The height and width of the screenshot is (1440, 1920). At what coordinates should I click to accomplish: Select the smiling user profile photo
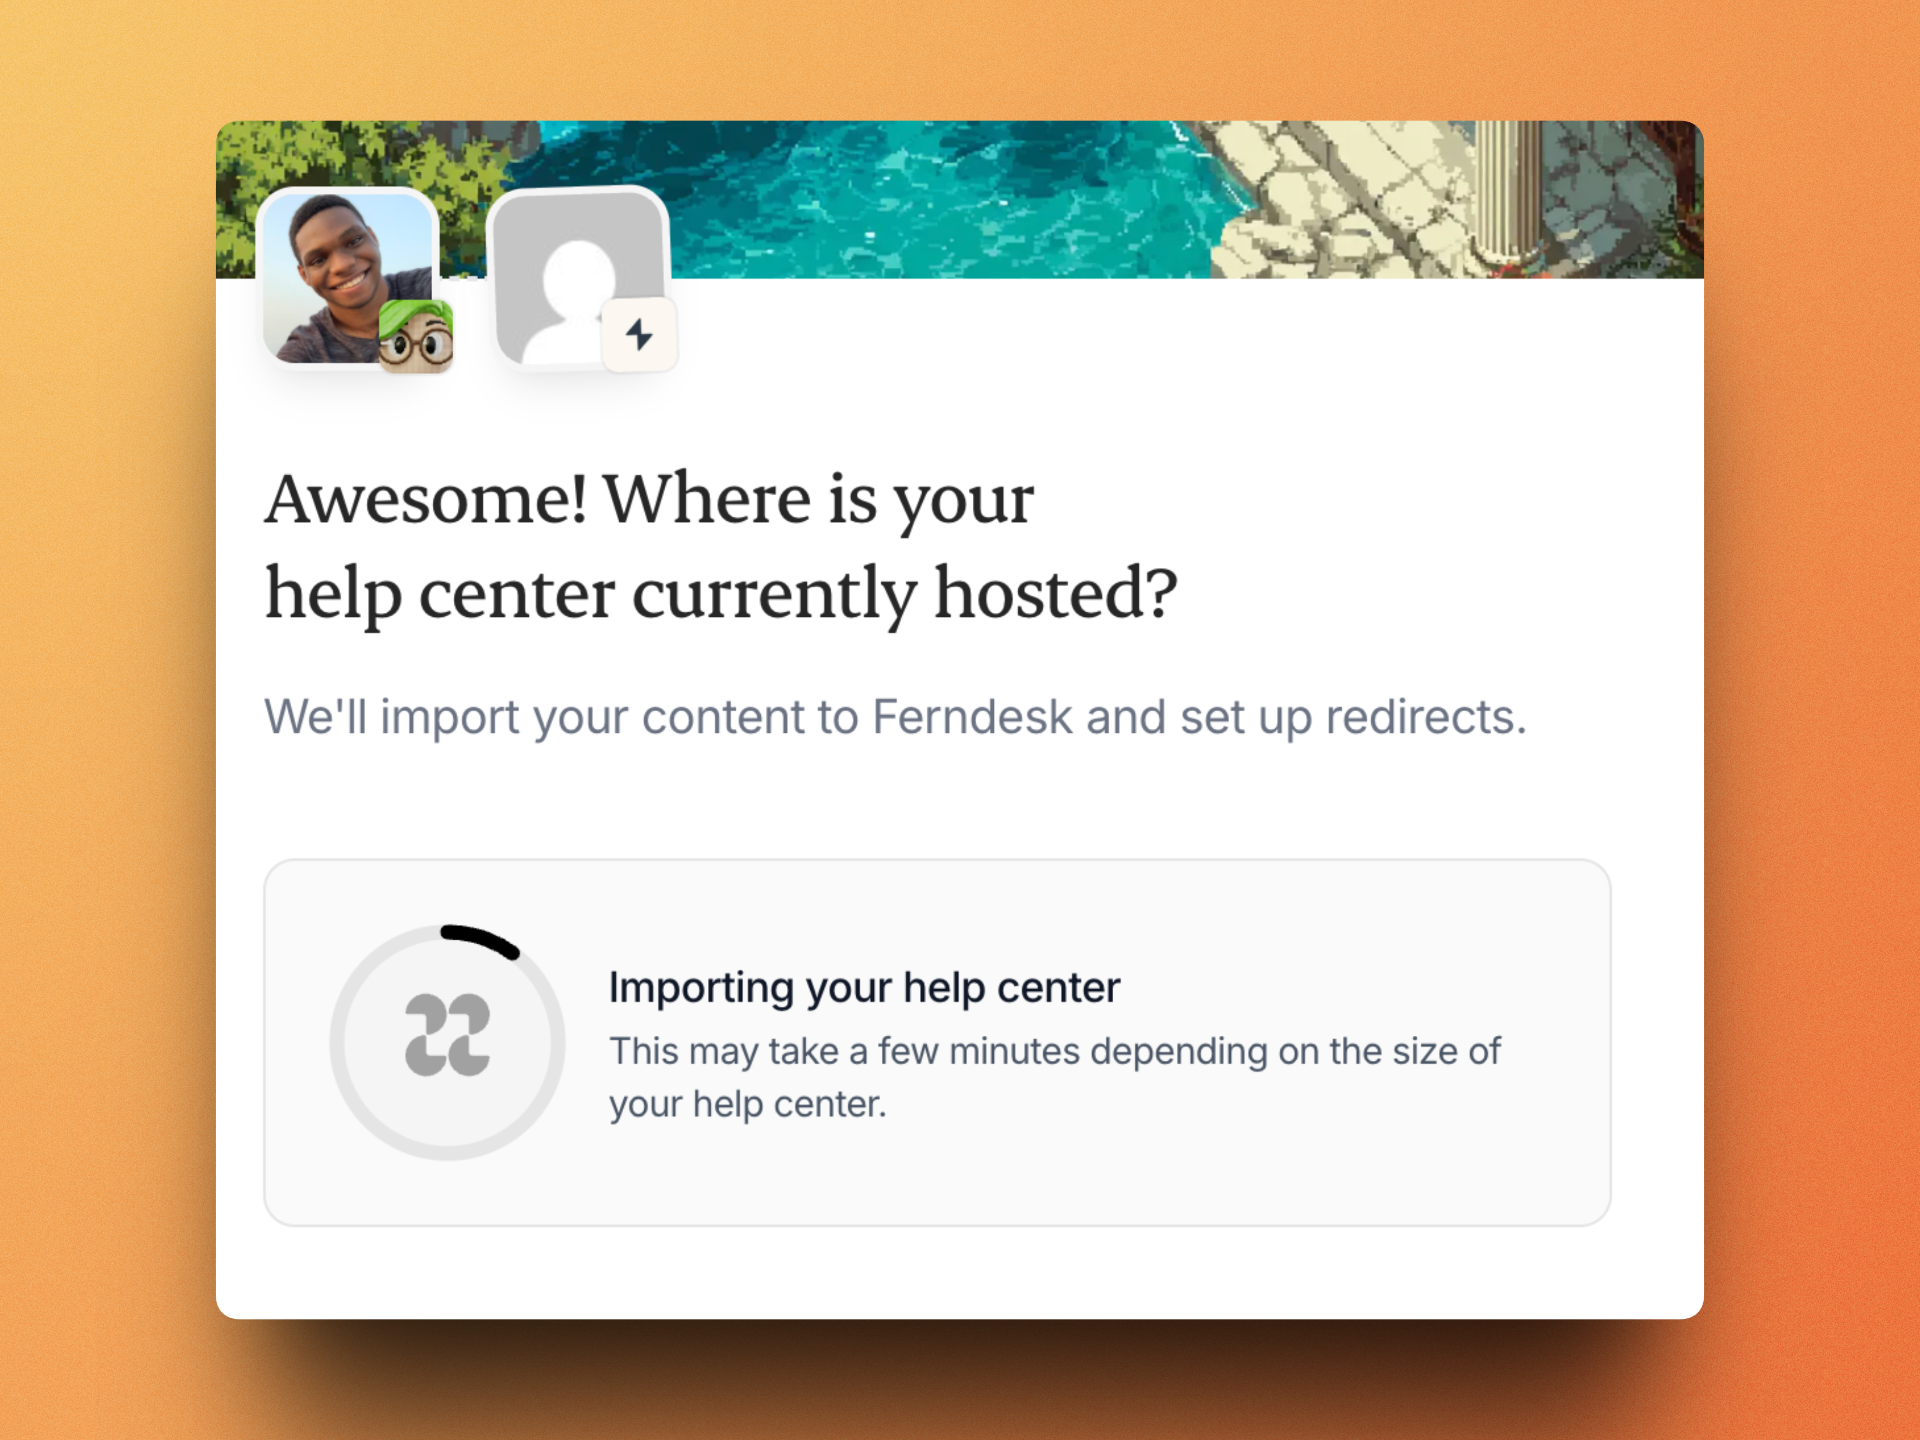(346, 277)
